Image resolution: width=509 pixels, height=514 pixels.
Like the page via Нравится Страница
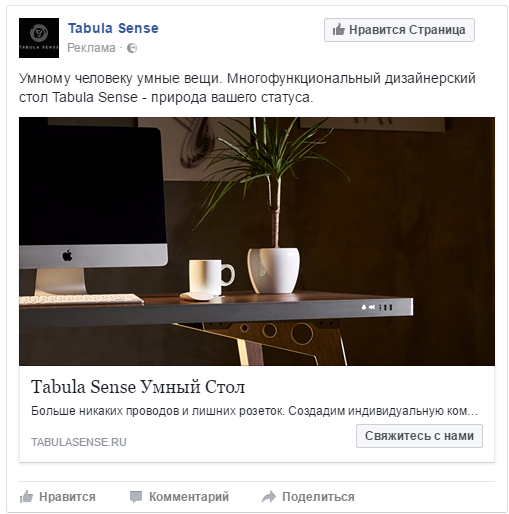click(x=399, y=30)
